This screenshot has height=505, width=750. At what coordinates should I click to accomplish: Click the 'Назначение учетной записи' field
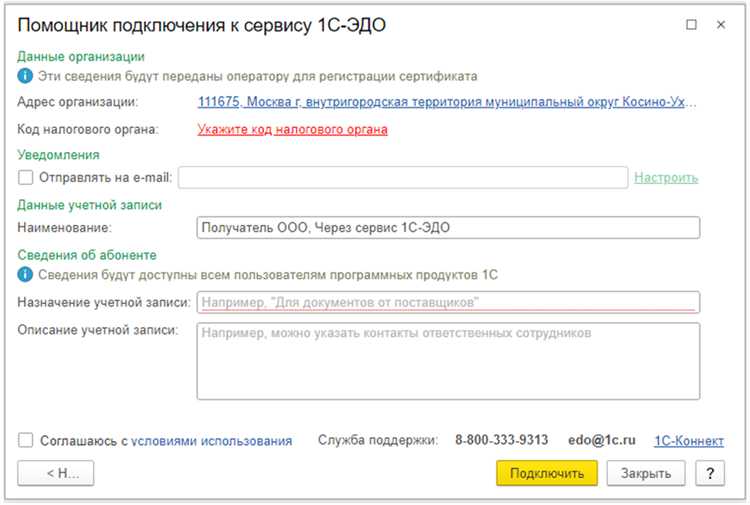(448, 302)
